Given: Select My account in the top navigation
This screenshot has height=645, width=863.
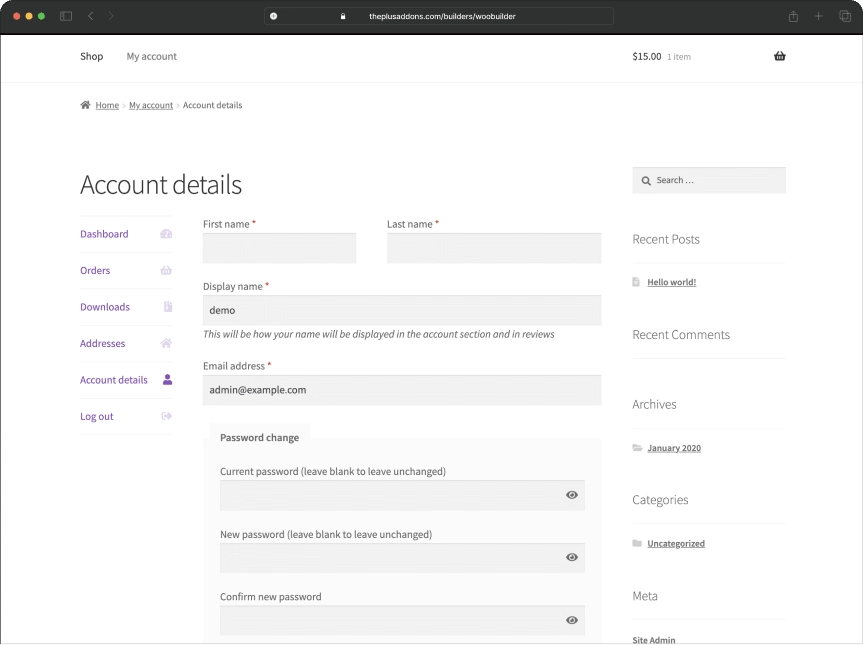Looking at the screenshot, I should 151,57.
